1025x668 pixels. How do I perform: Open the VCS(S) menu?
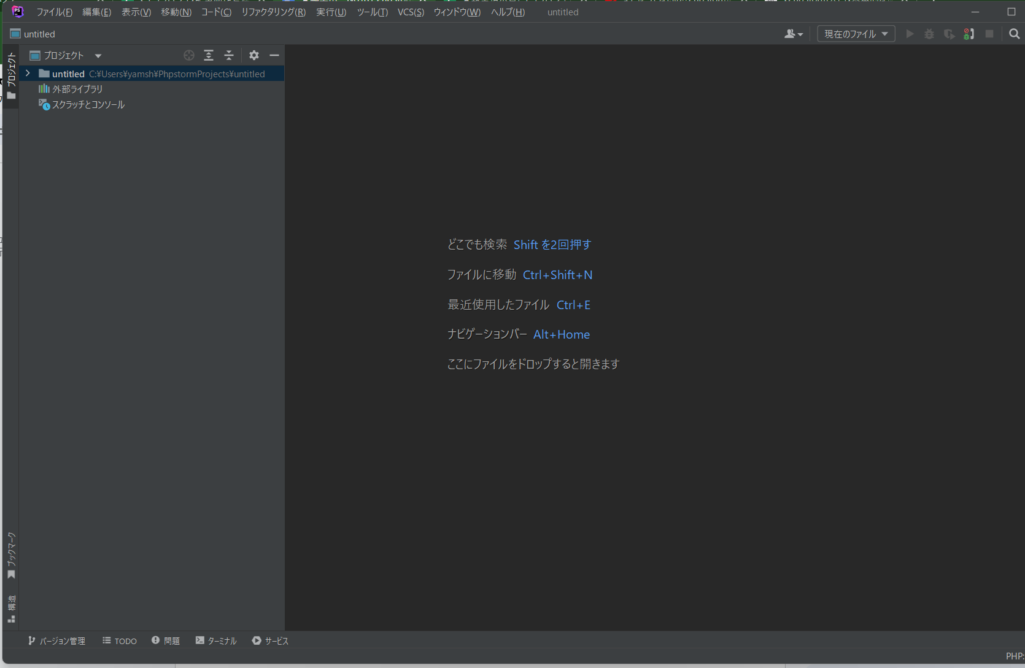click(x=411, y=12)
